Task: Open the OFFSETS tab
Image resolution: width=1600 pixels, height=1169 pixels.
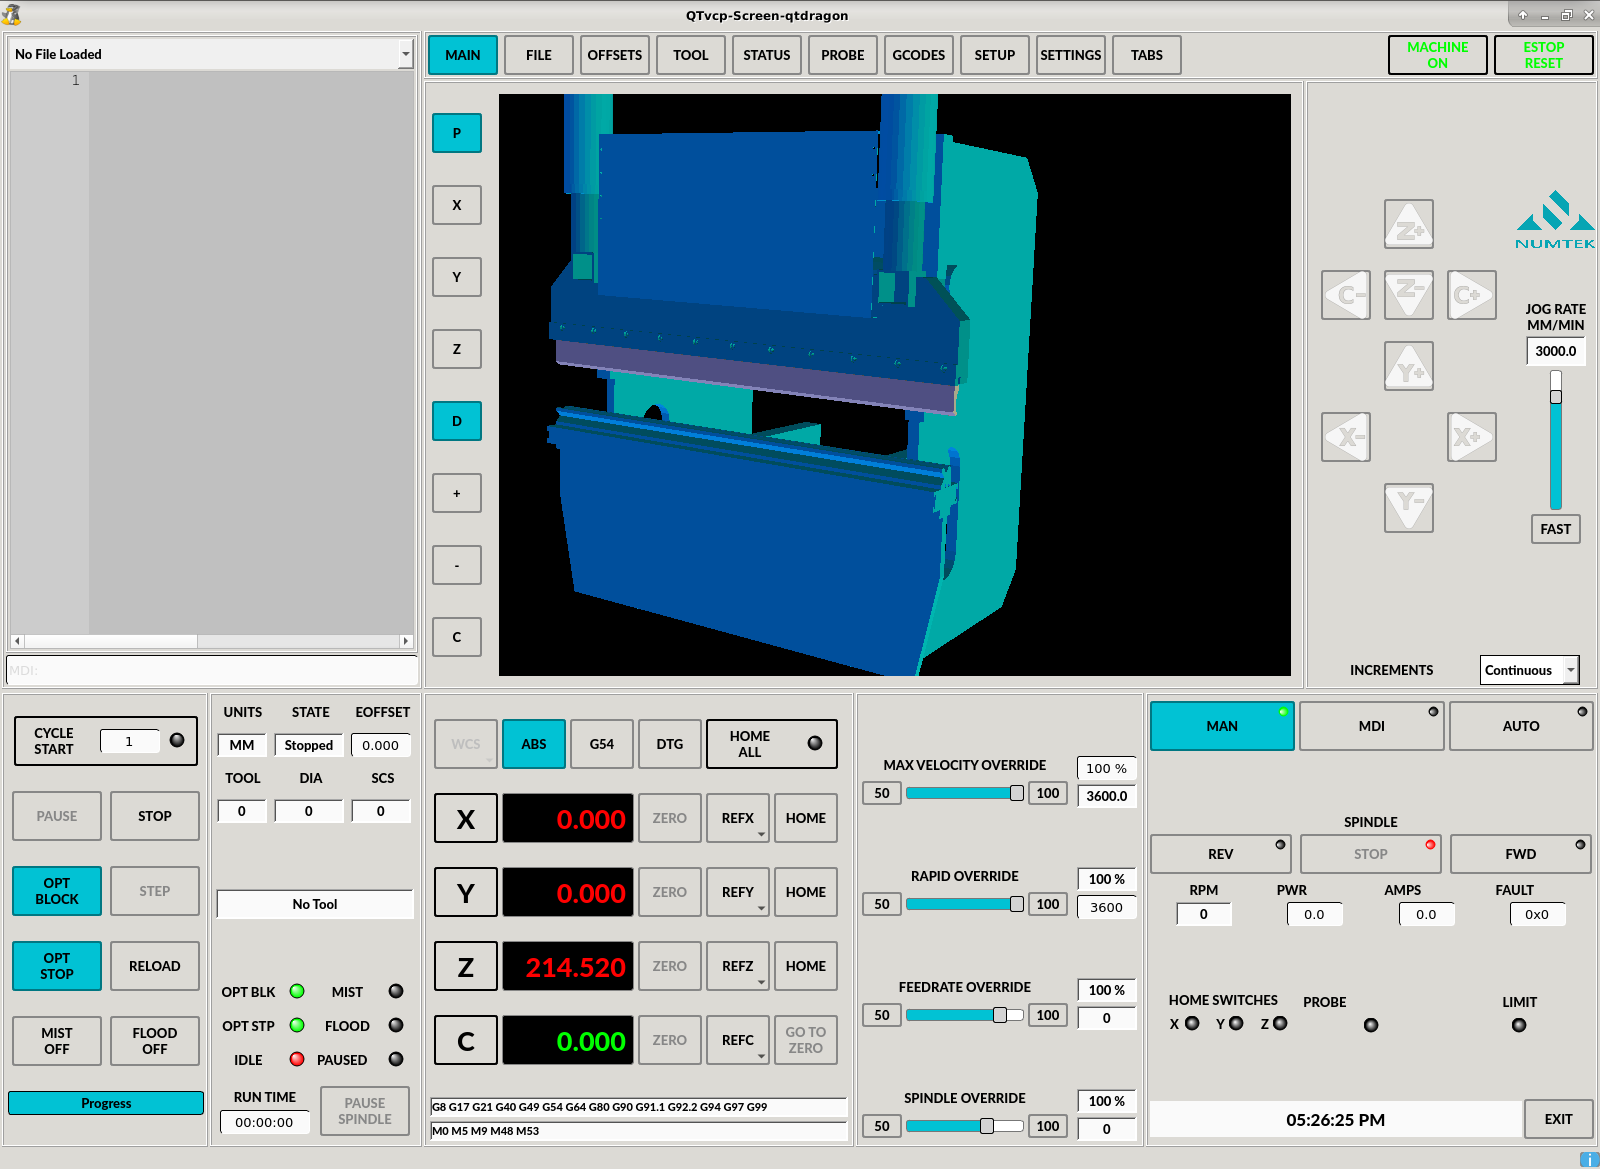Action: pos(615,55)
